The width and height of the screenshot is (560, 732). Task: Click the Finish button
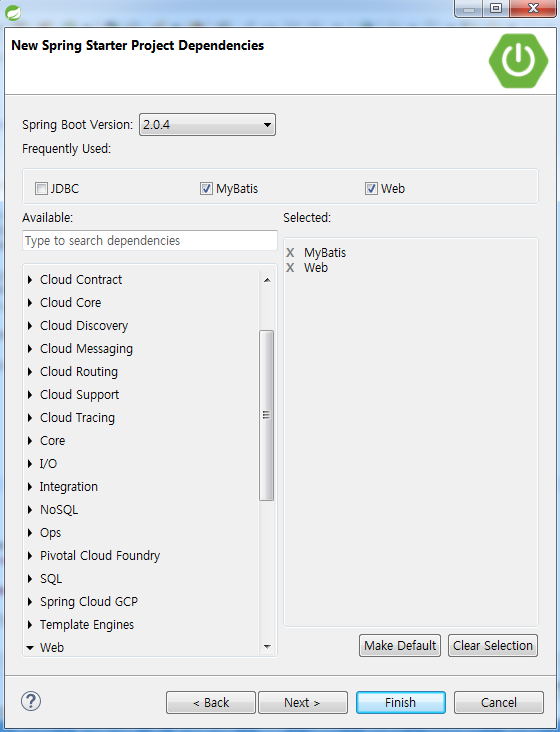point(400,703)
